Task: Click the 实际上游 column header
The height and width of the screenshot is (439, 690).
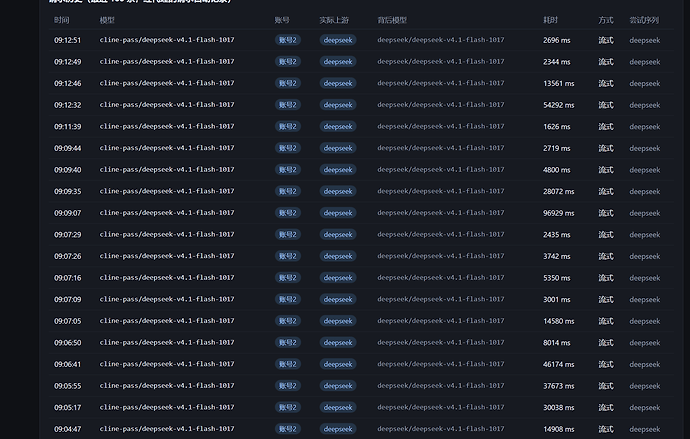Action: point(334,20)
